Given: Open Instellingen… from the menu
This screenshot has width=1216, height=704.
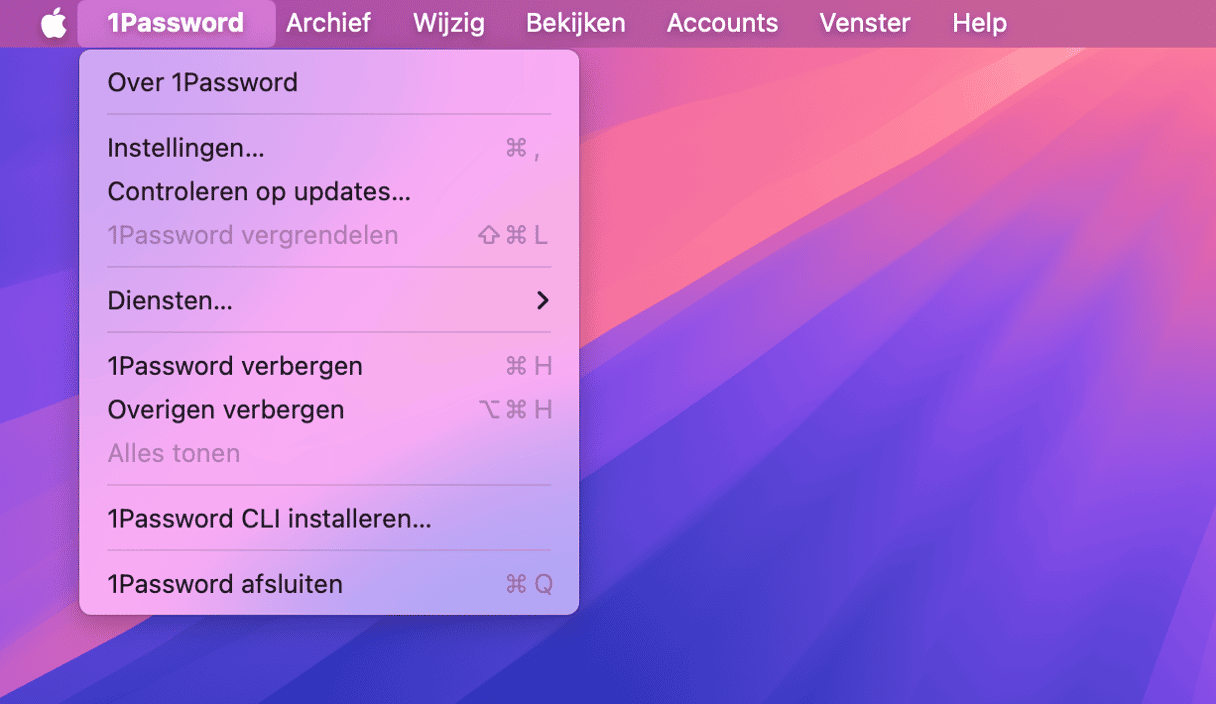Looking at the screenshot, I should [329, 148].
